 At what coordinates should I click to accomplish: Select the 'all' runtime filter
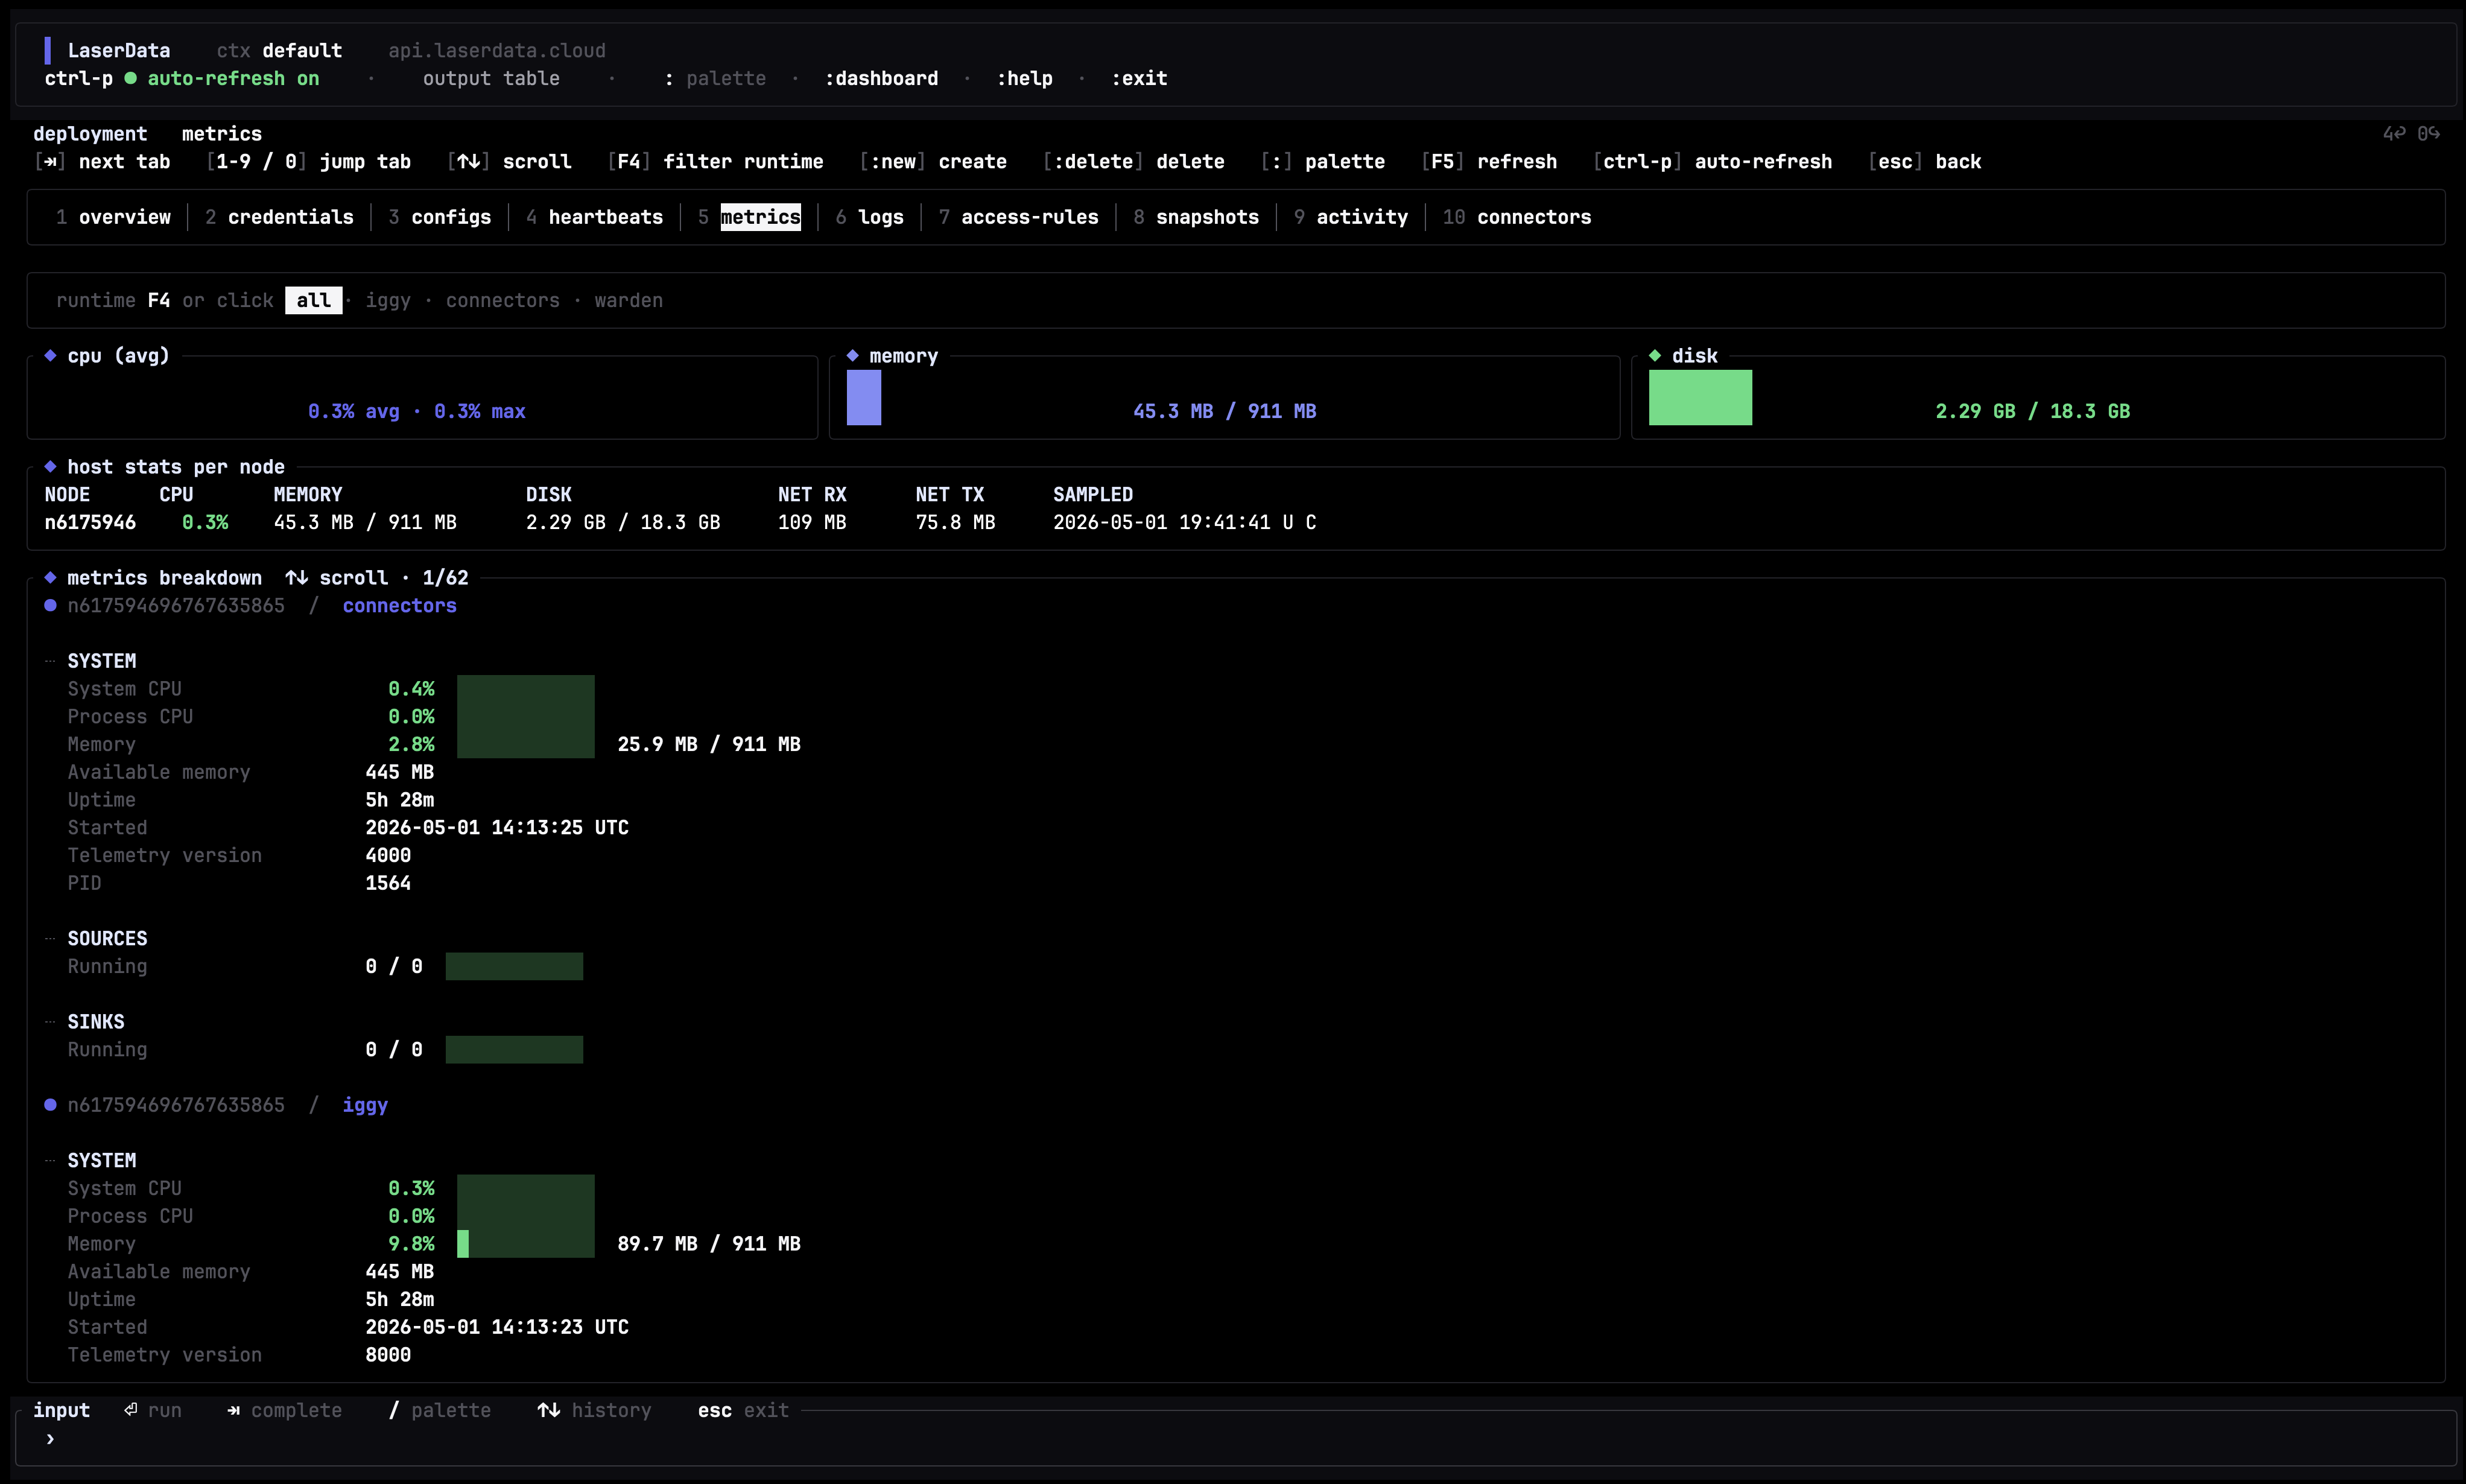coord(313,300)
